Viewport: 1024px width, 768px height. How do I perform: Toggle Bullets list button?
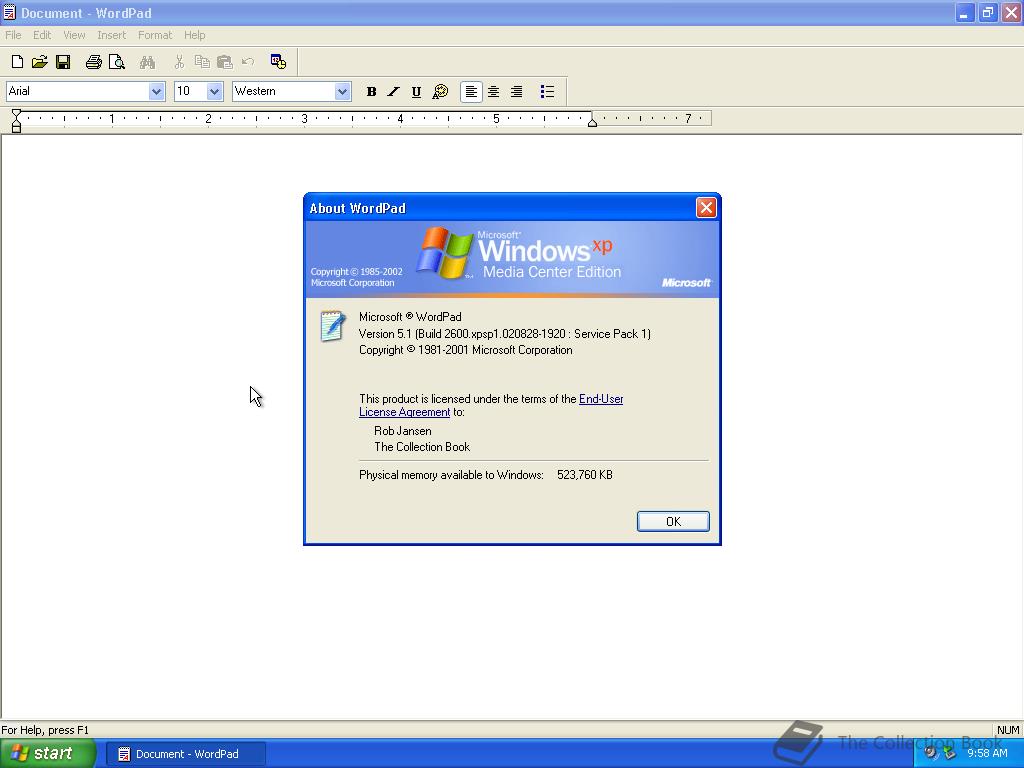(547, 91)
